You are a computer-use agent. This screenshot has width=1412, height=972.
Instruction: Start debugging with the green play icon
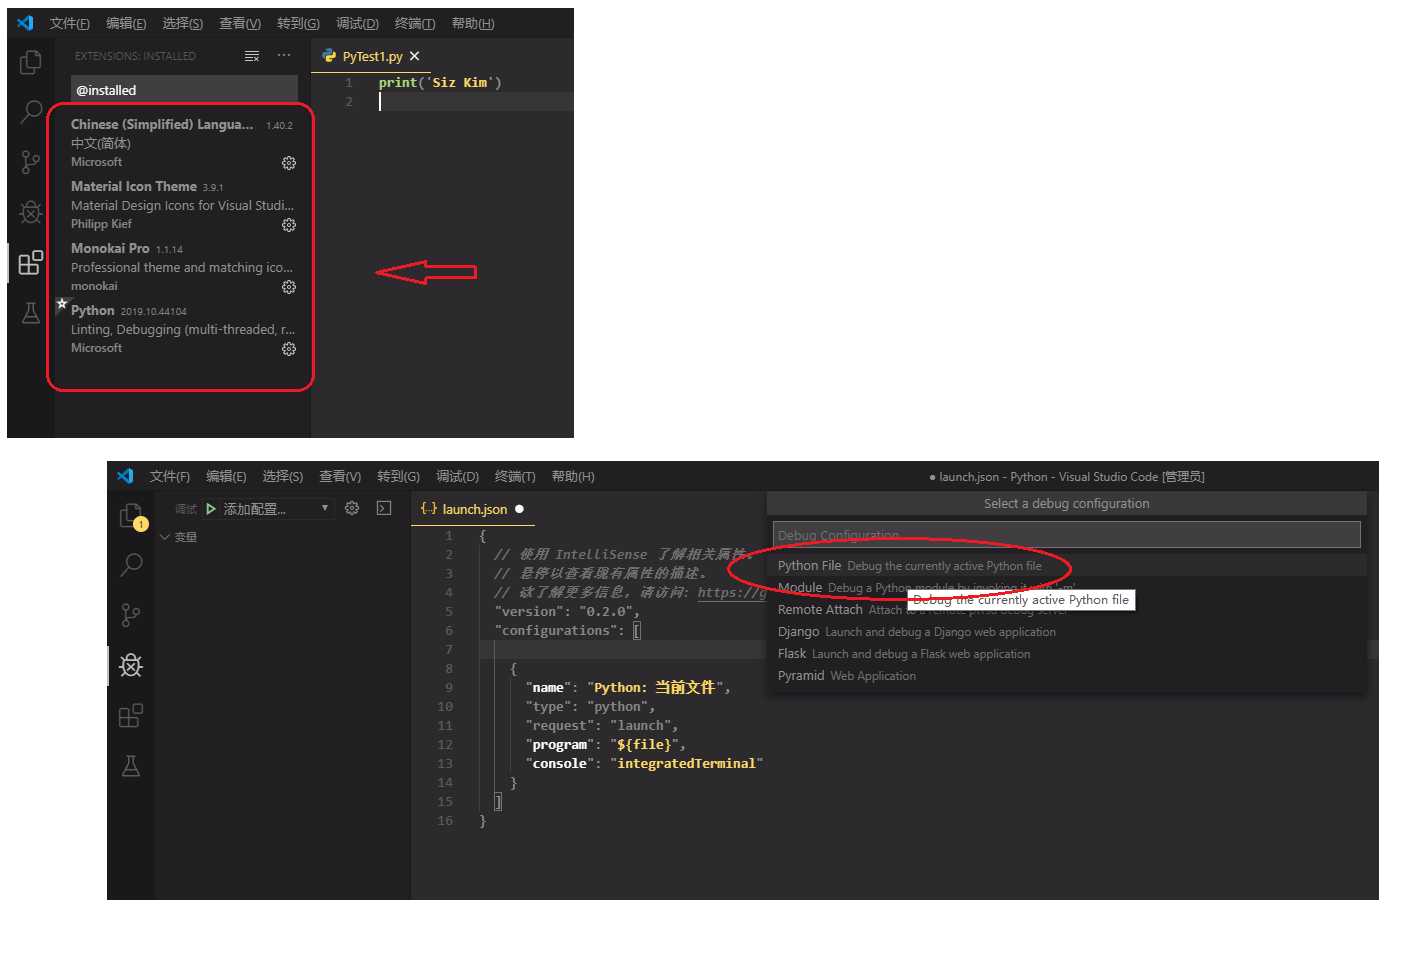click(x=211, y=509)
